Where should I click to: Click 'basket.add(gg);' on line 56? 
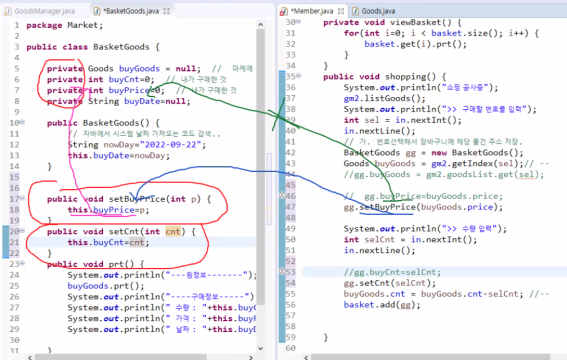(382, 305)
